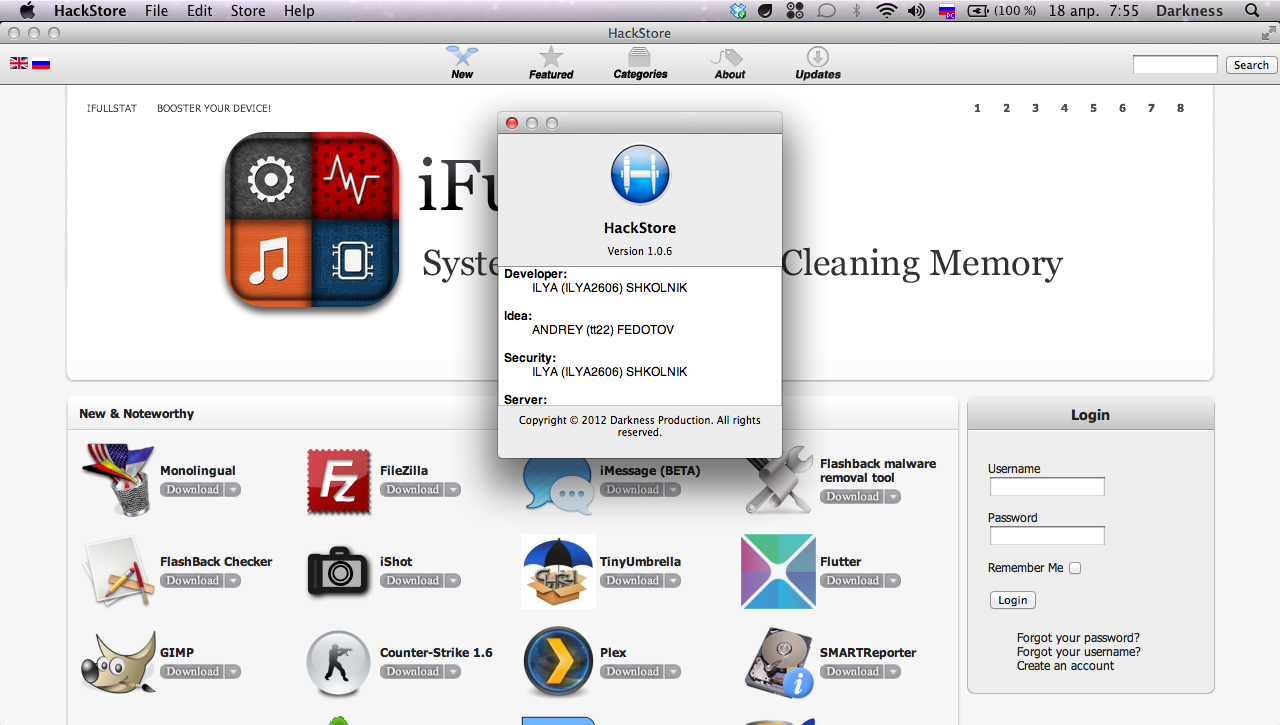The image size is (1280, 725).
Task: Focus the Username input field
Action: (1047, 487)
